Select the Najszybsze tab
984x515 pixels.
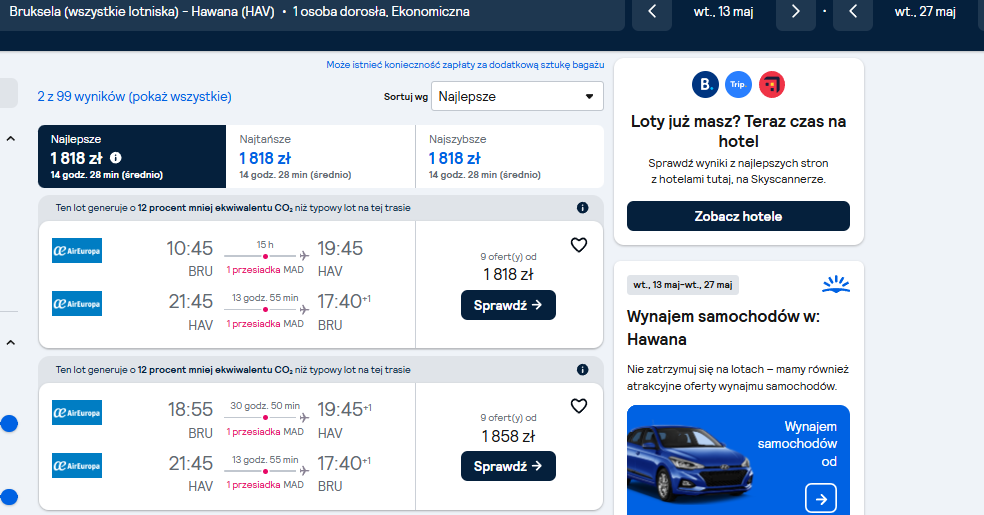[510, 156]
